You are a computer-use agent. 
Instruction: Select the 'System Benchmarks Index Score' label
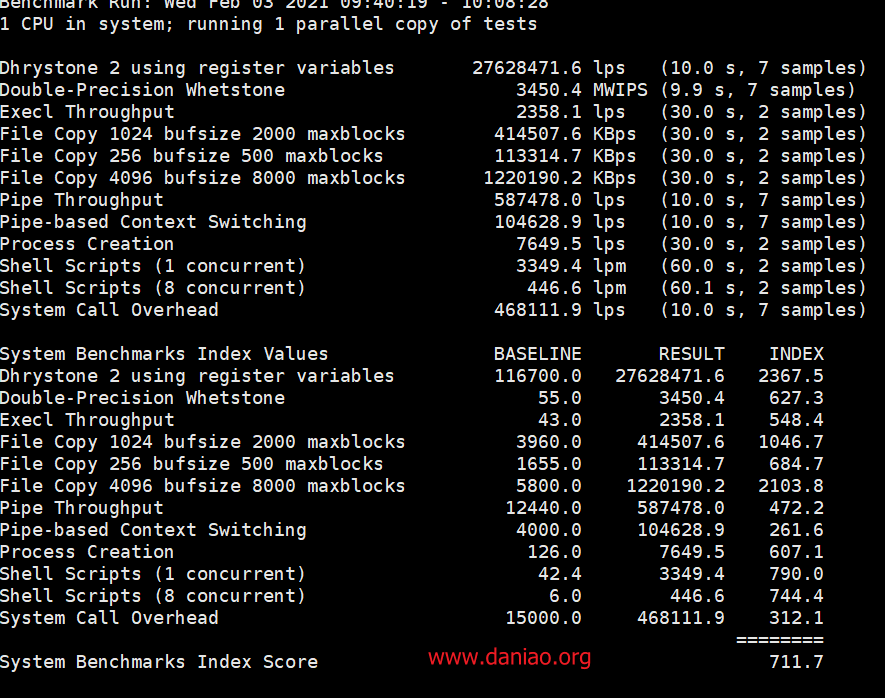tap(159, 661)
